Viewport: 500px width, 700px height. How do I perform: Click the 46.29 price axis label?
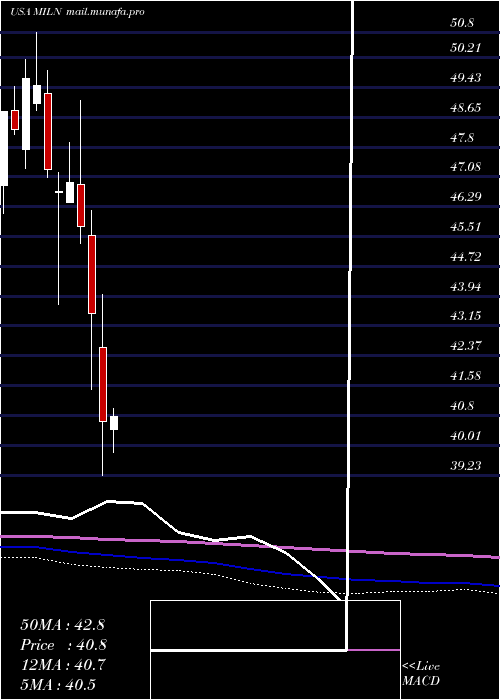point(466,196)
